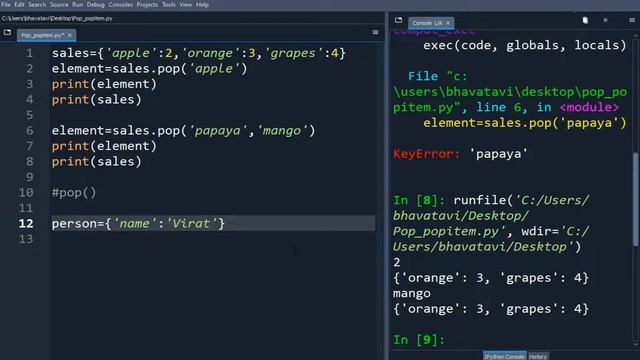
Task: Switch to the History bottom tab
Action: tap(538, 356)
